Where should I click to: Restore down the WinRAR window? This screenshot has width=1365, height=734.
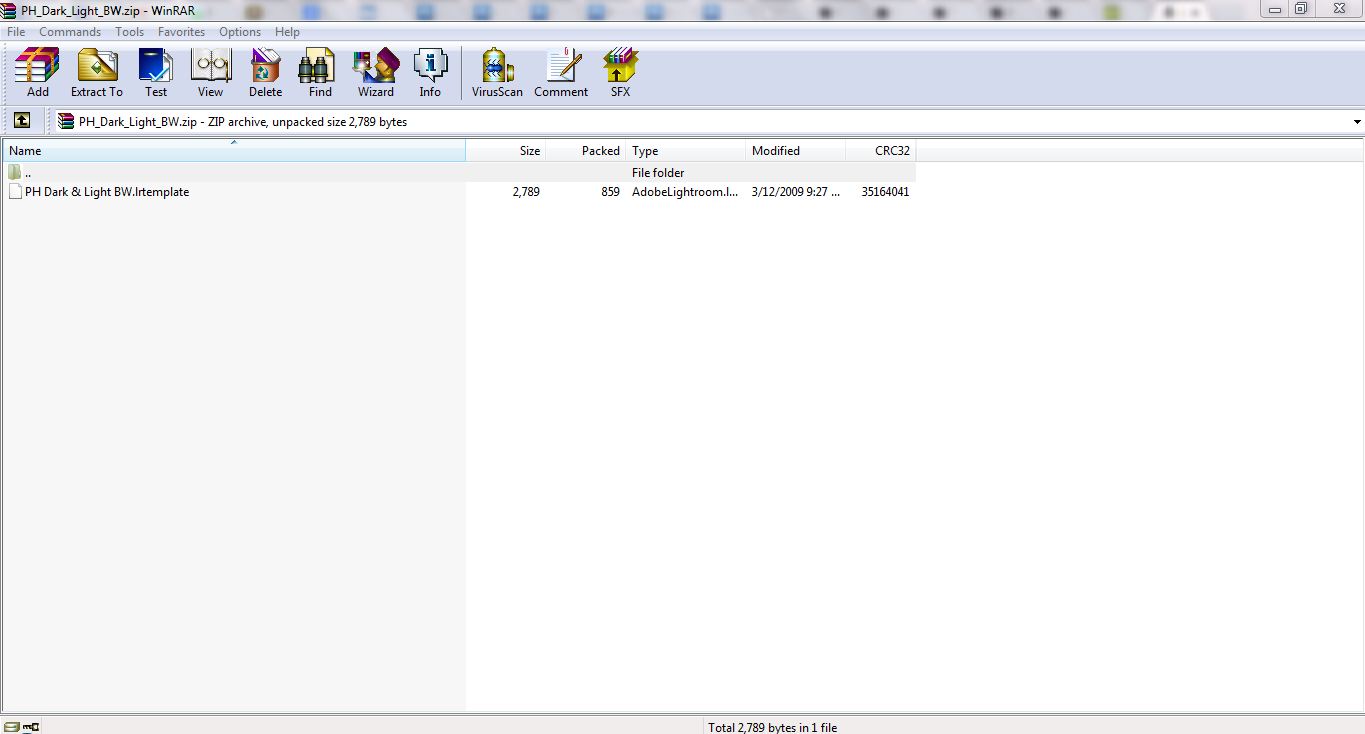point(1301,8)
